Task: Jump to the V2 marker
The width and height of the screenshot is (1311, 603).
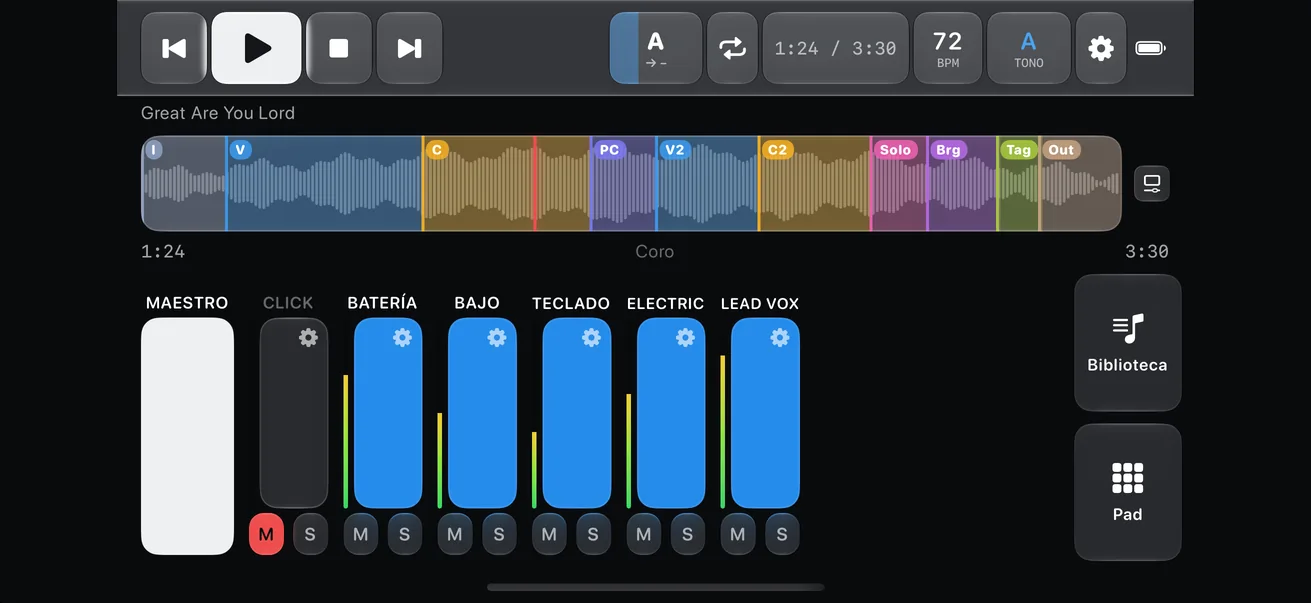Action: tap(675, 150)
